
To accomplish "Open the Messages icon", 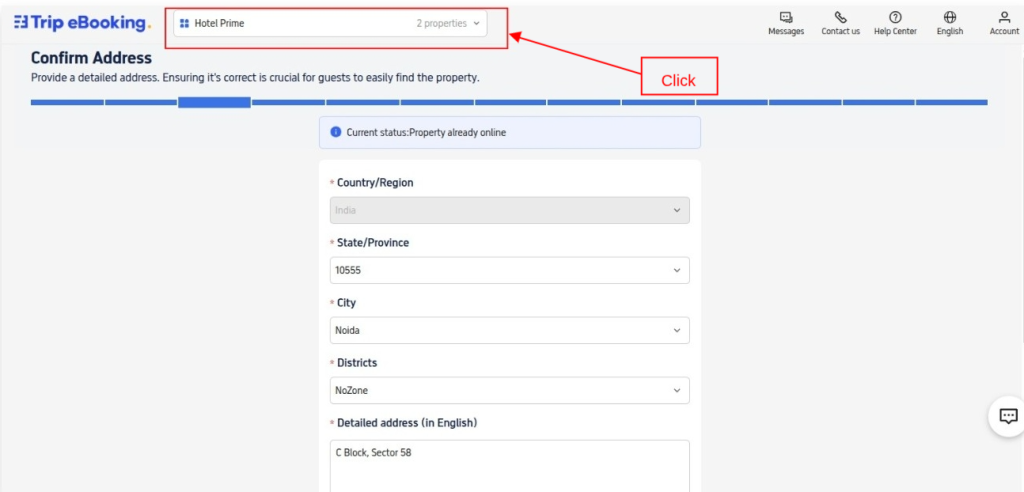I will (786, 17).
